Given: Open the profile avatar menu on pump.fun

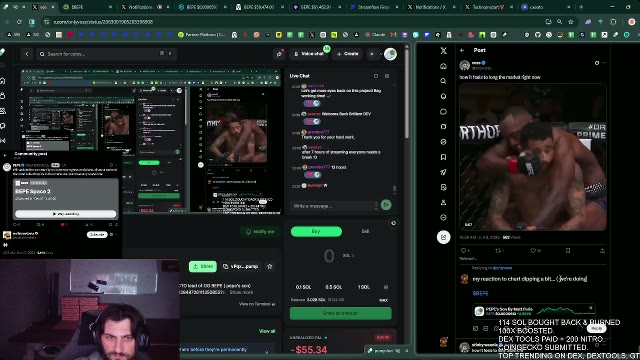Looking at the screenshot, I should point(390,54).
